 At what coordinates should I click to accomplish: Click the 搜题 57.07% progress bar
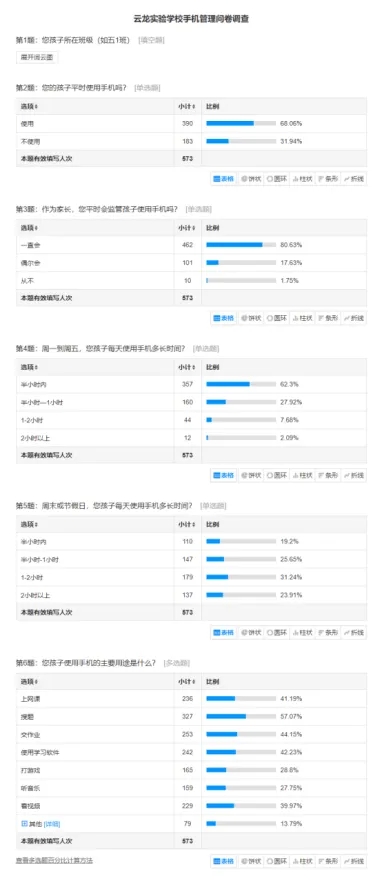click(241, 717)
